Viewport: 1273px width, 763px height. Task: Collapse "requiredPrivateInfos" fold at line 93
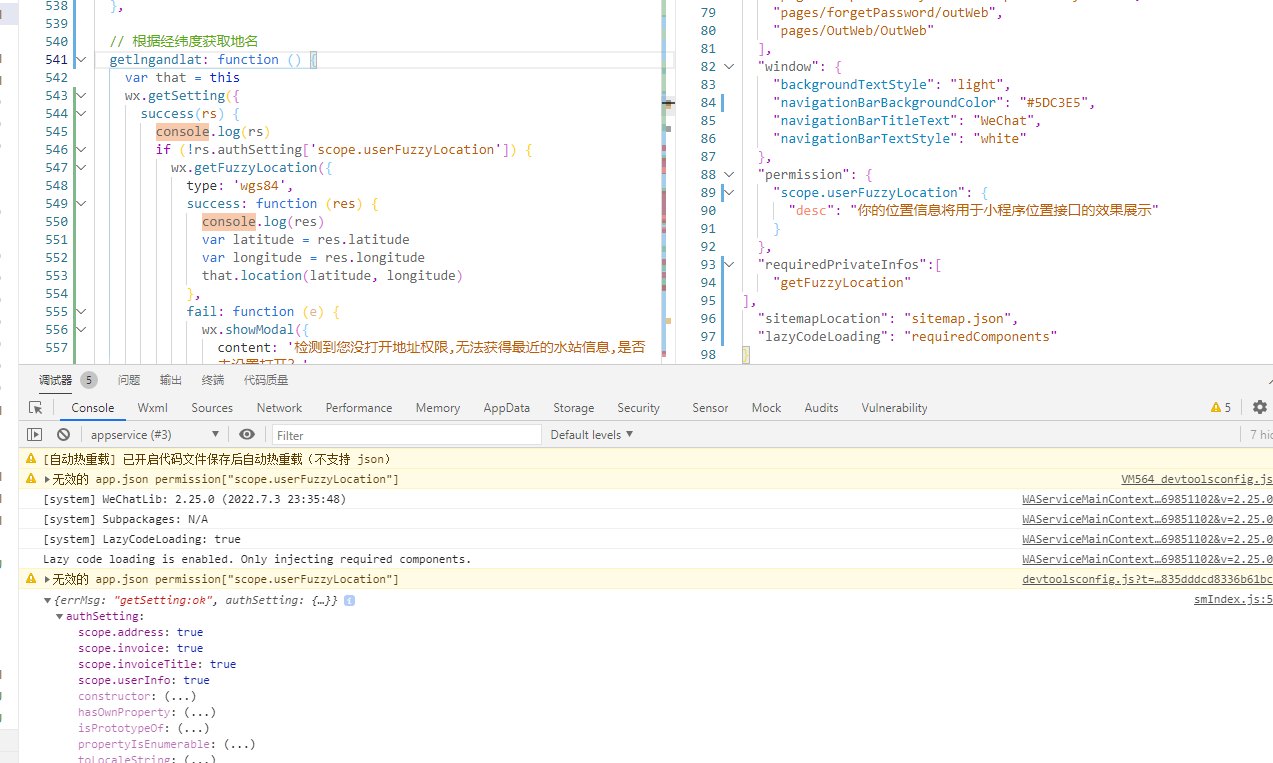pyautogui.click(x=729, y=265)
